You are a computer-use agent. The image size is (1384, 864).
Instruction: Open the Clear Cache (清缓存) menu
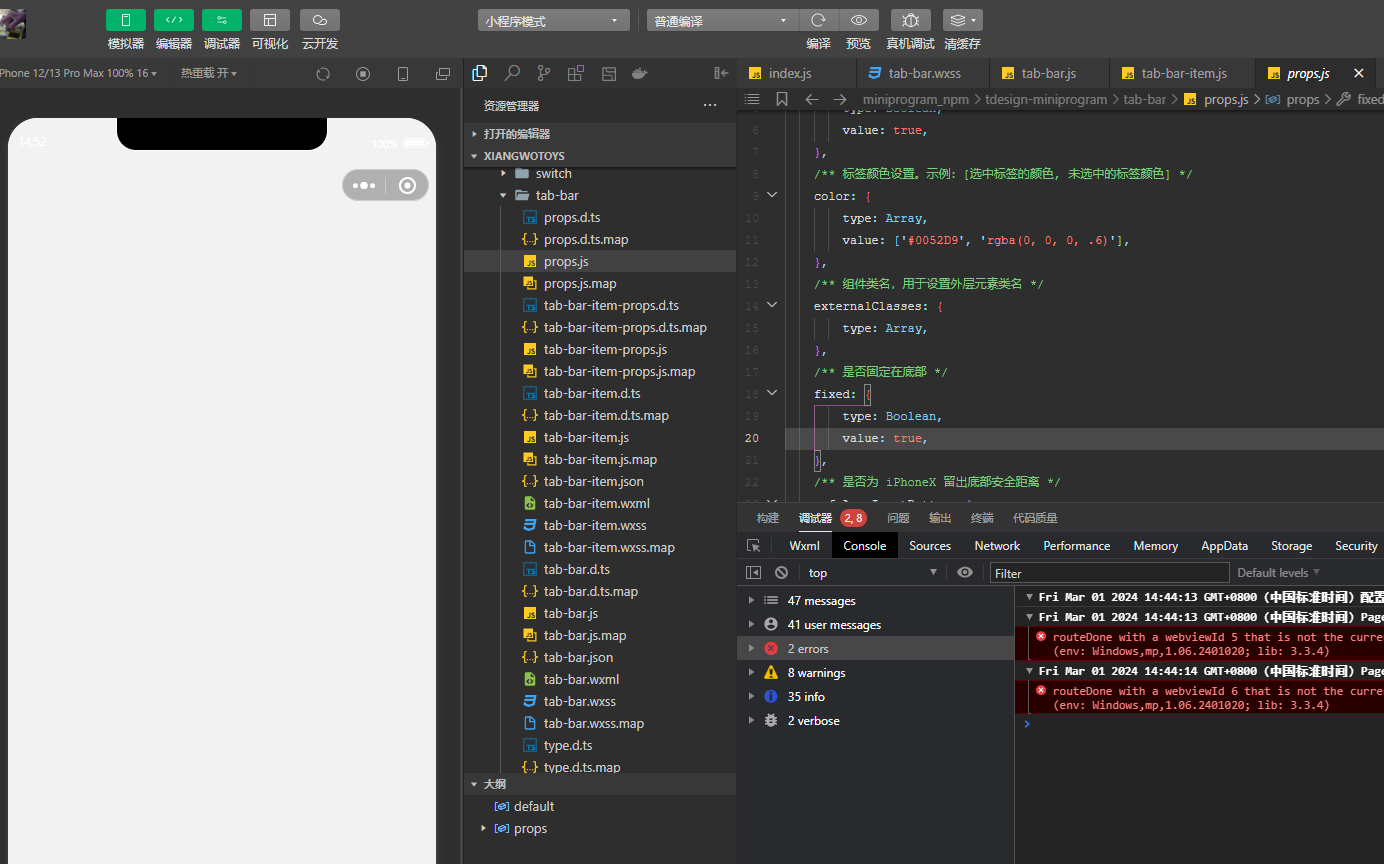[962, 20]
